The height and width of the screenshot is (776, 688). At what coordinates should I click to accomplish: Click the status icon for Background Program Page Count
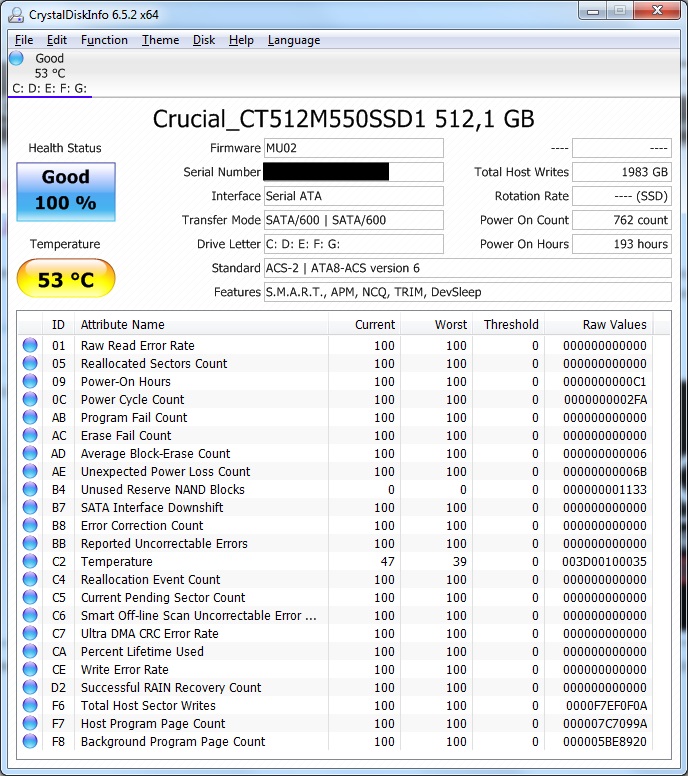coord(30,741)
